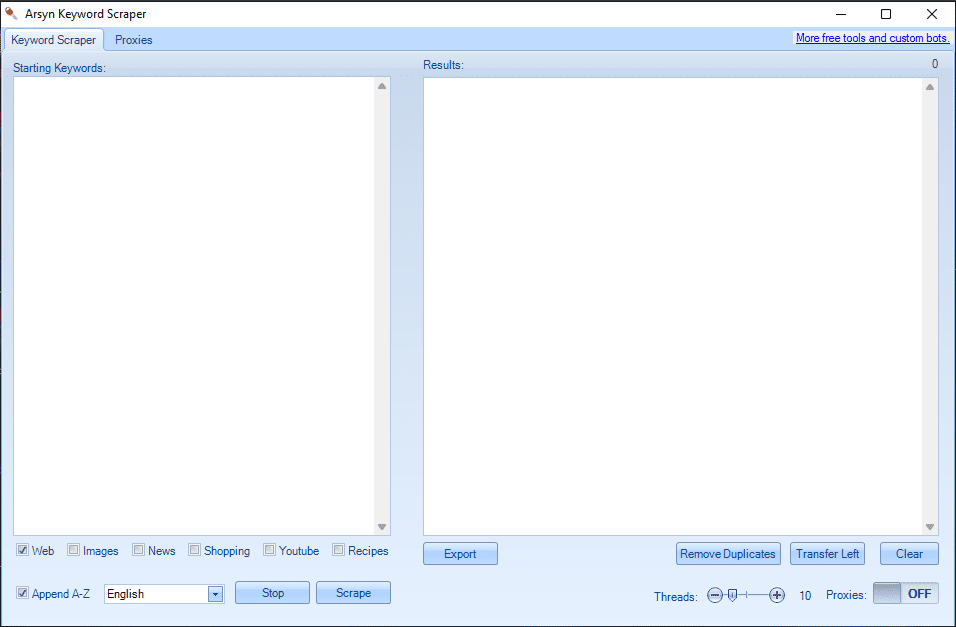
Task: Check the Shopping option
Action: [194, 550]
